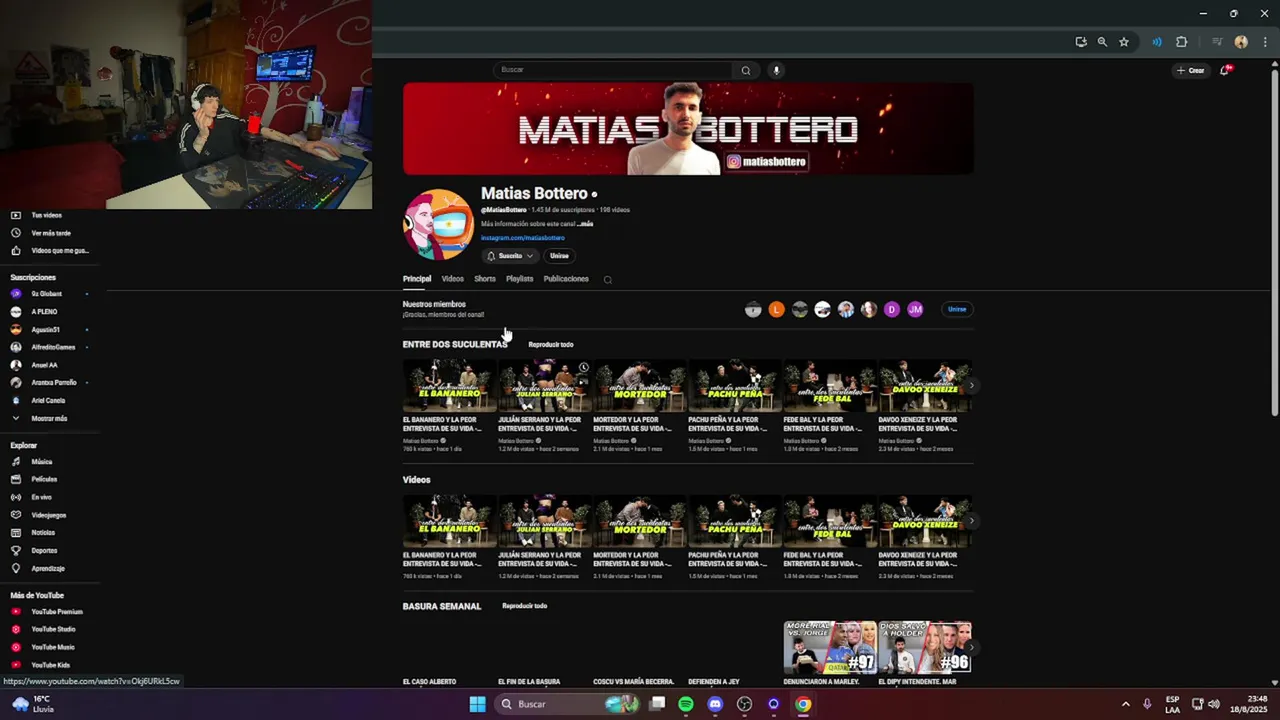This screenshot has width=1280, height=720.
Task: Open Basura Semanal #97 thumbnail
Action: click(830, 648)
